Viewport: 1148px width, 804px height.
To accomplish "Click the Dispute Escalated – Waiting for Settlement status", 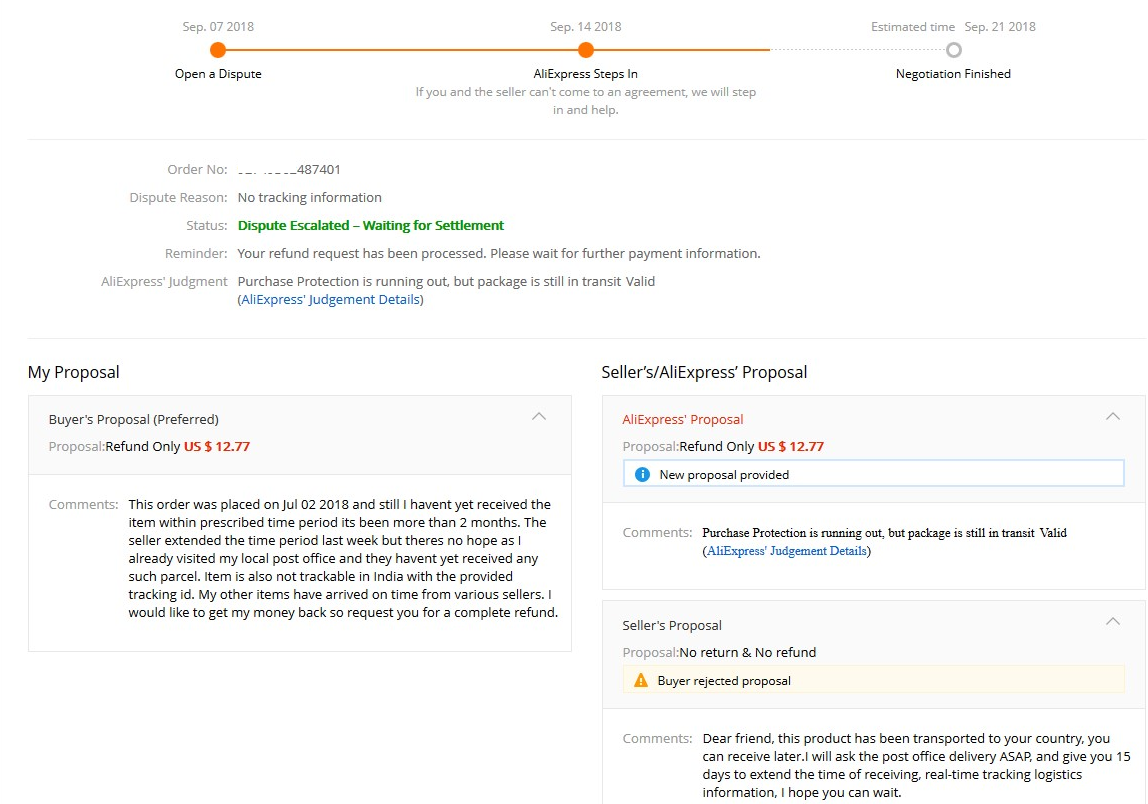I will (x=370, y=226).
